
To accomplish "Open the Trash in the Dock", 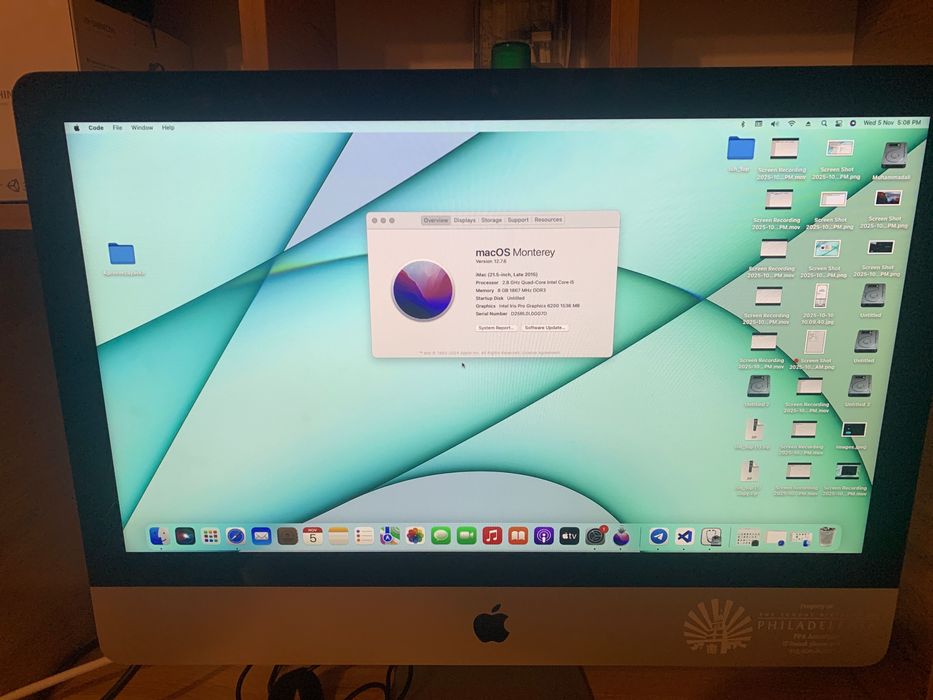I will click(x=827, y=536).
